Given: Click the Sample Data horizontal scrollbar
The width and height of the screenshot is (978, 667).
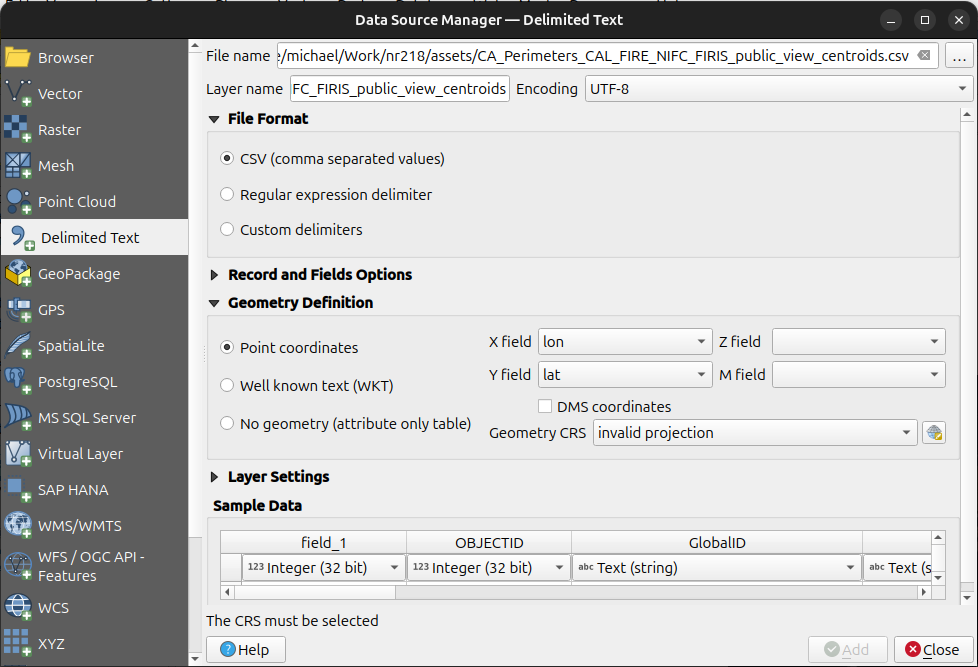Looking at the screenshot, I should (x=580, y=591).
